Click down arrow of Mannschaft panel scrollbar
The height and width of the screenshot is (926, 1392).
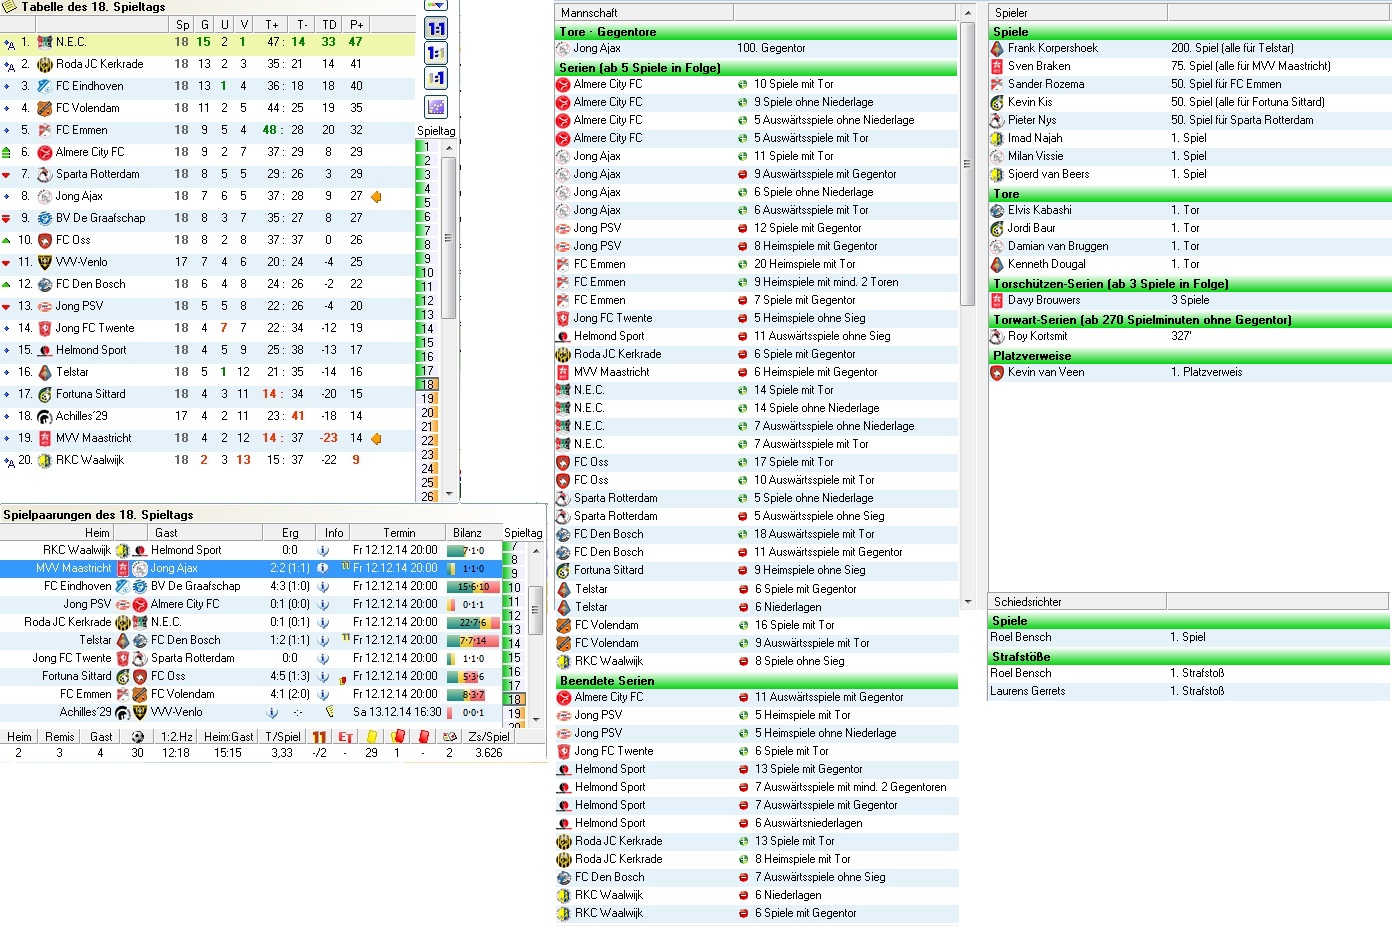pyautogui.click(x=967, y=602)
